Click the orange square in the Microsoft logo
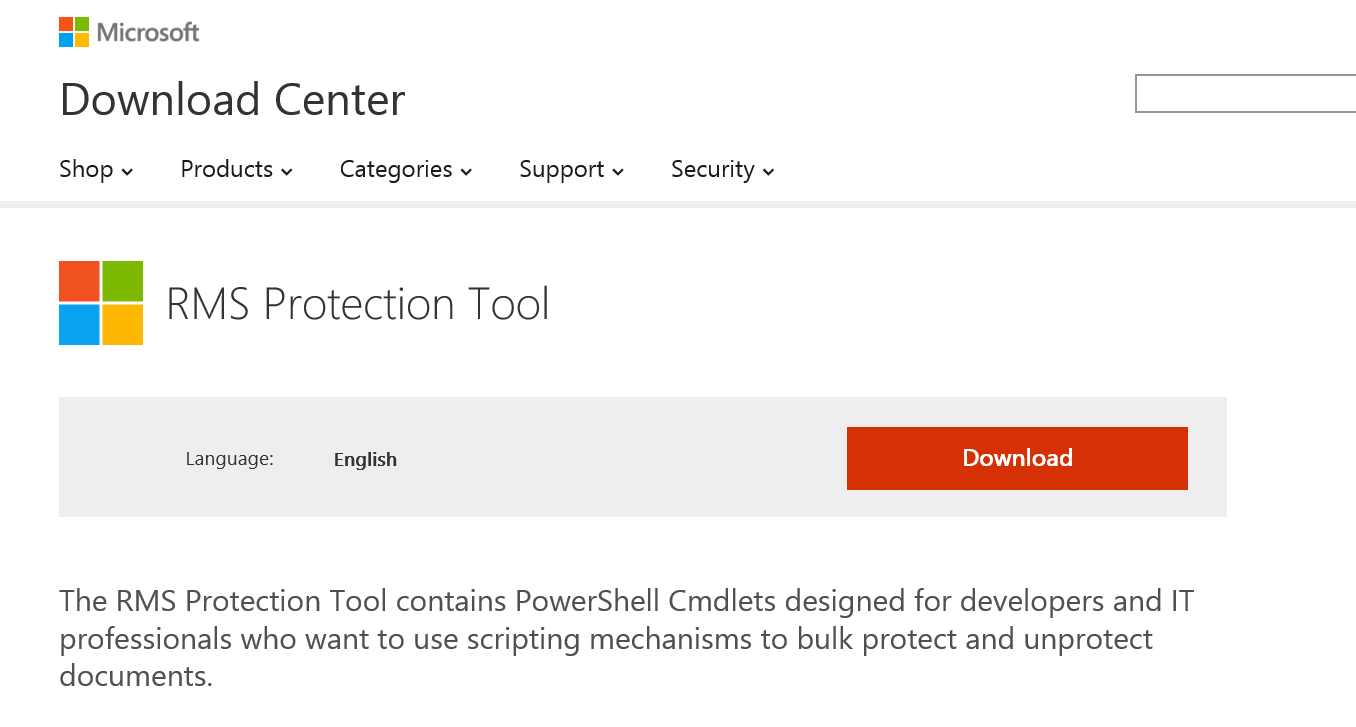Image resolution: width=1356 pixels, height=727 pixels. 65,24
